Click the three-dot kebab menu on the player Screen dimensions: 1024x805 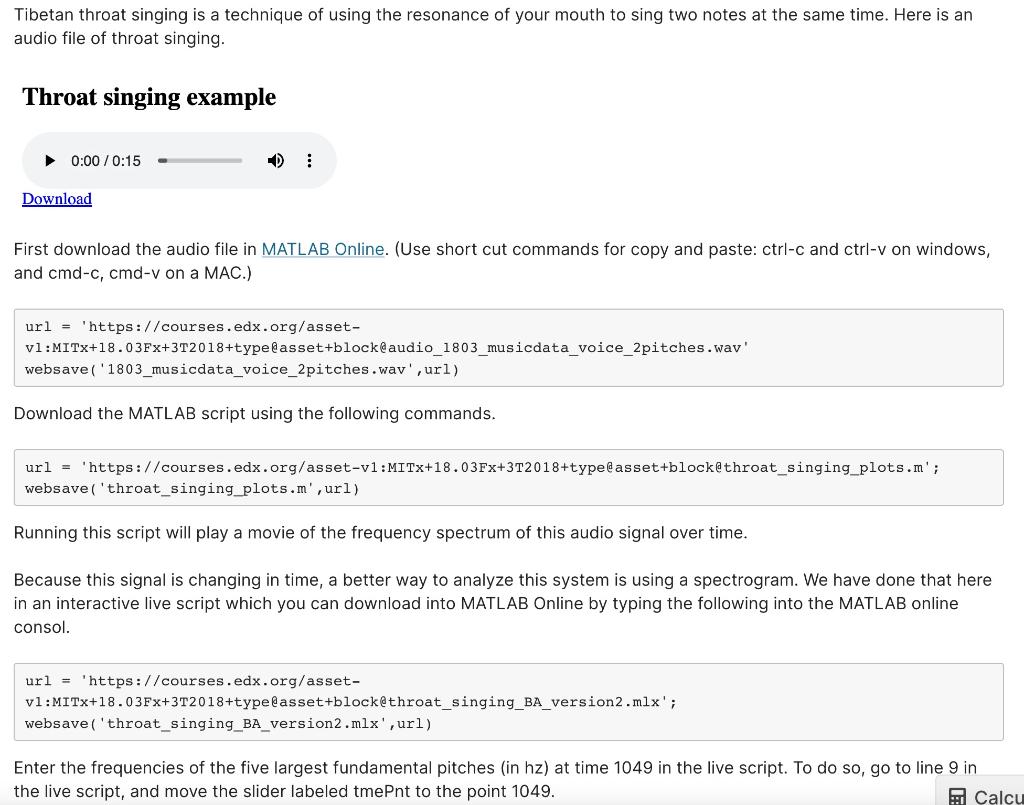309,160
